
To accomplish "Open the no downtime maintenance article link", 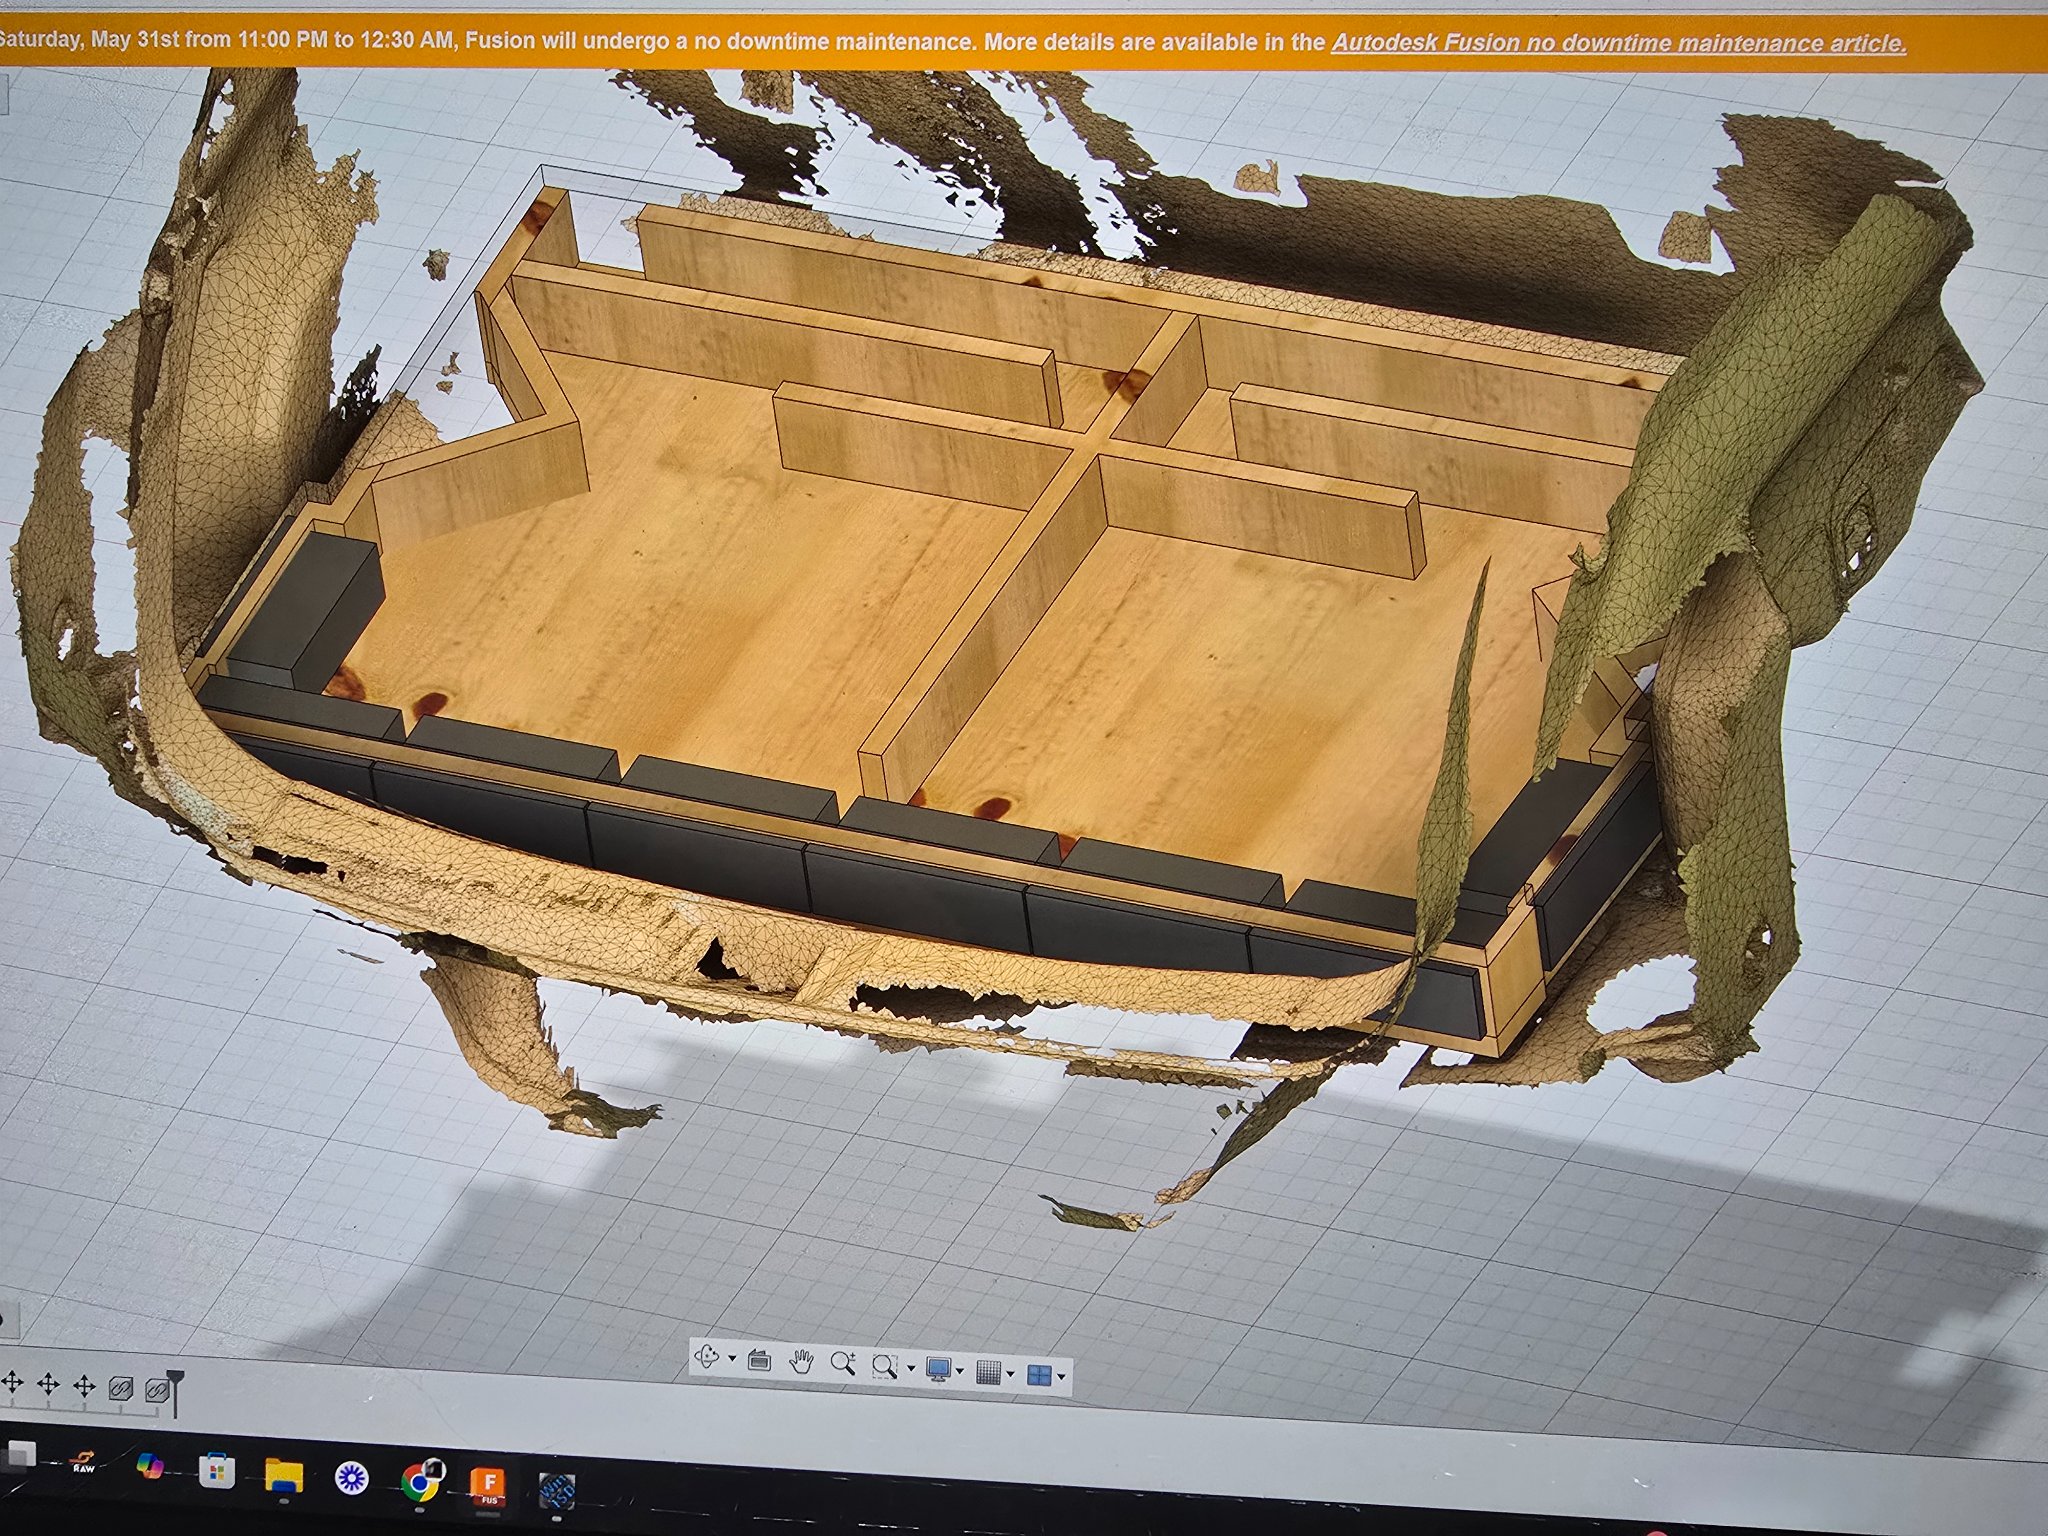I will pyautogui.click(x=1619, y=43).
